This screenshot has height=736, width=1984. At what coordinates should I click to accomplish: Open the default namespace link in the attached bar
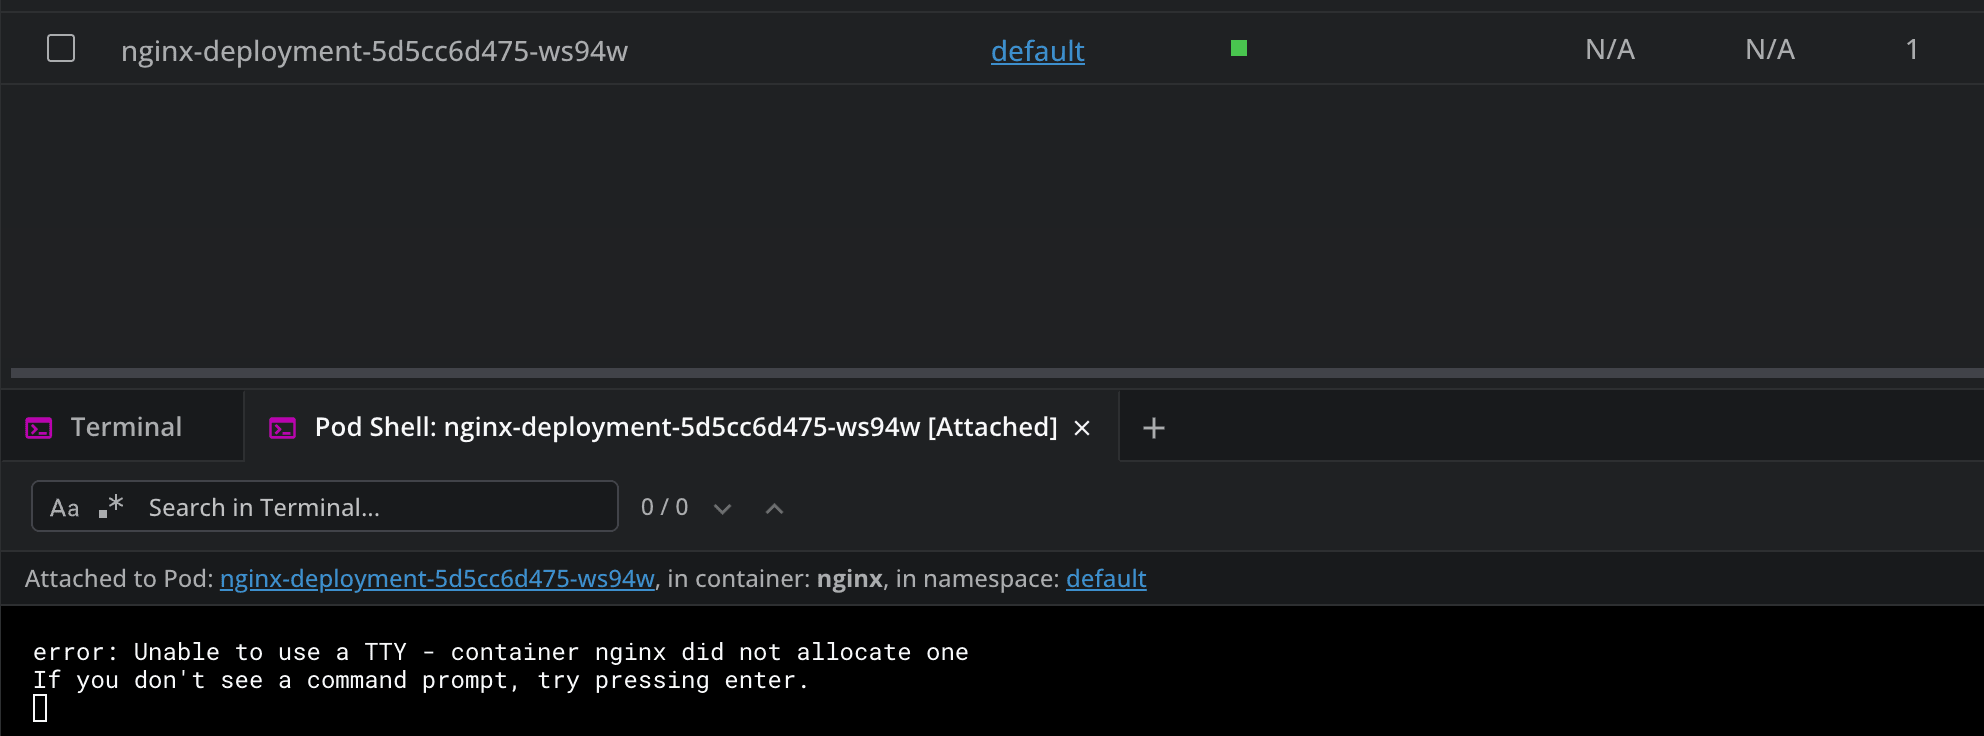point(1106,579)
